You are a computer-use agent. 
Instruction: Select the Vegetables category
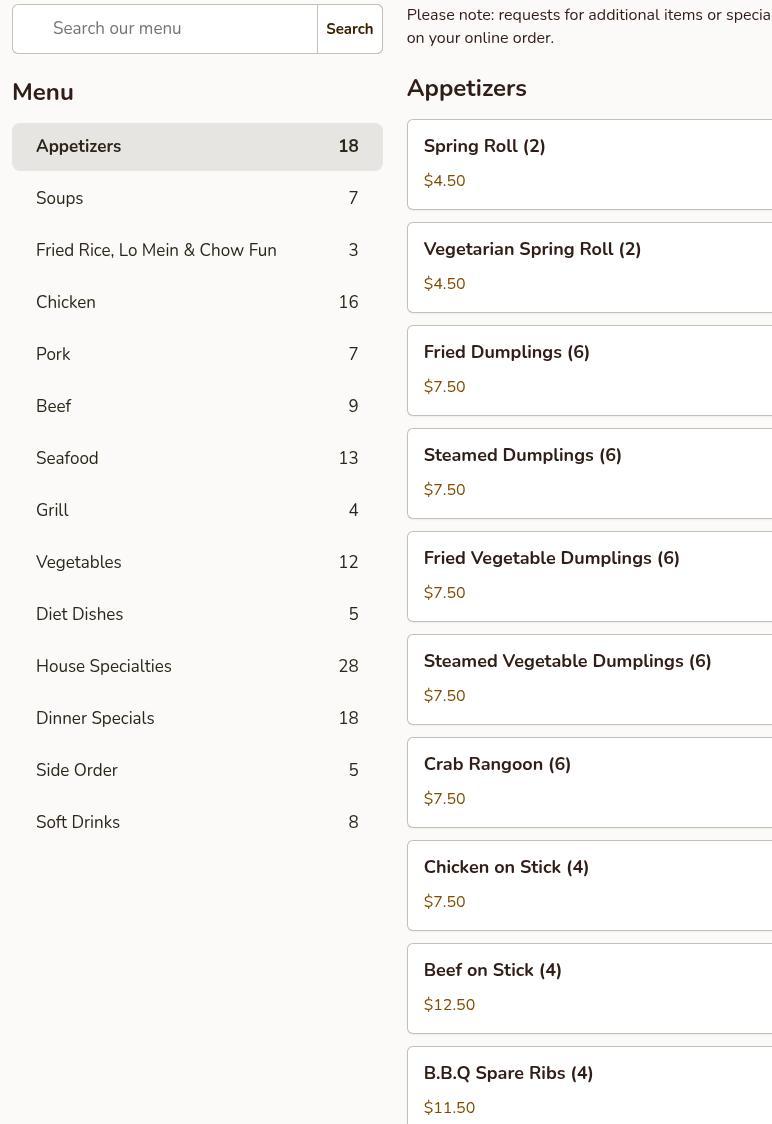coord(197,562)
